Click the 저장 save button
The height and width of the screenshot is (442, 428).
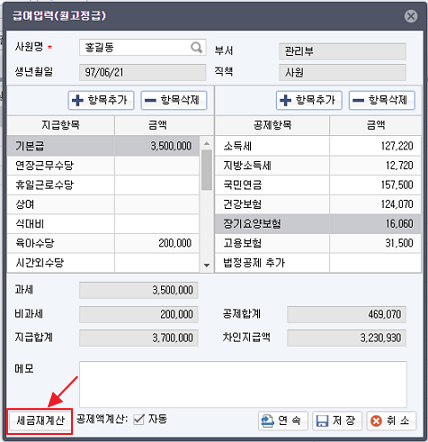(x=337, y=421)
